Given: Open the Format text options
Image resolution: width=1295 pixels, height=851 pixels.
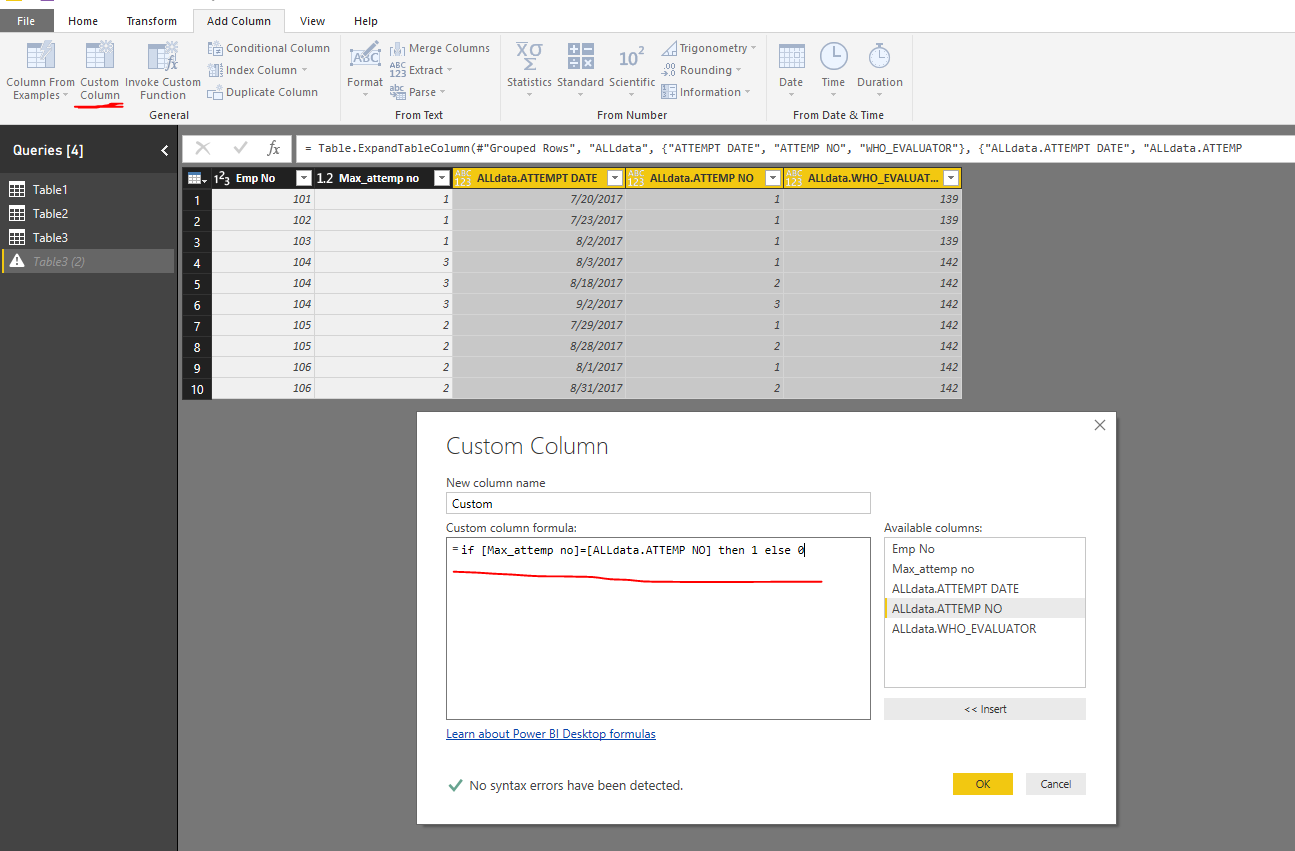Looking at the screenshot, I should 365,70.
